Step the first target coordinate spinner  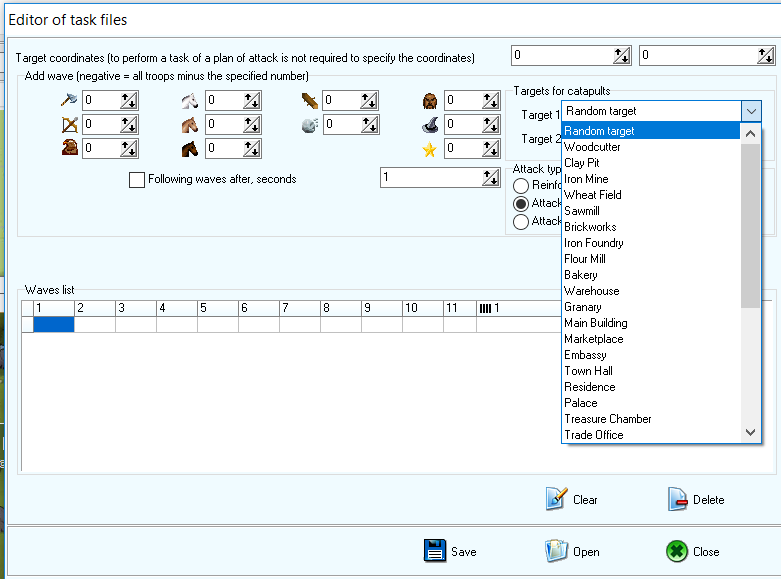click(622, 56)
